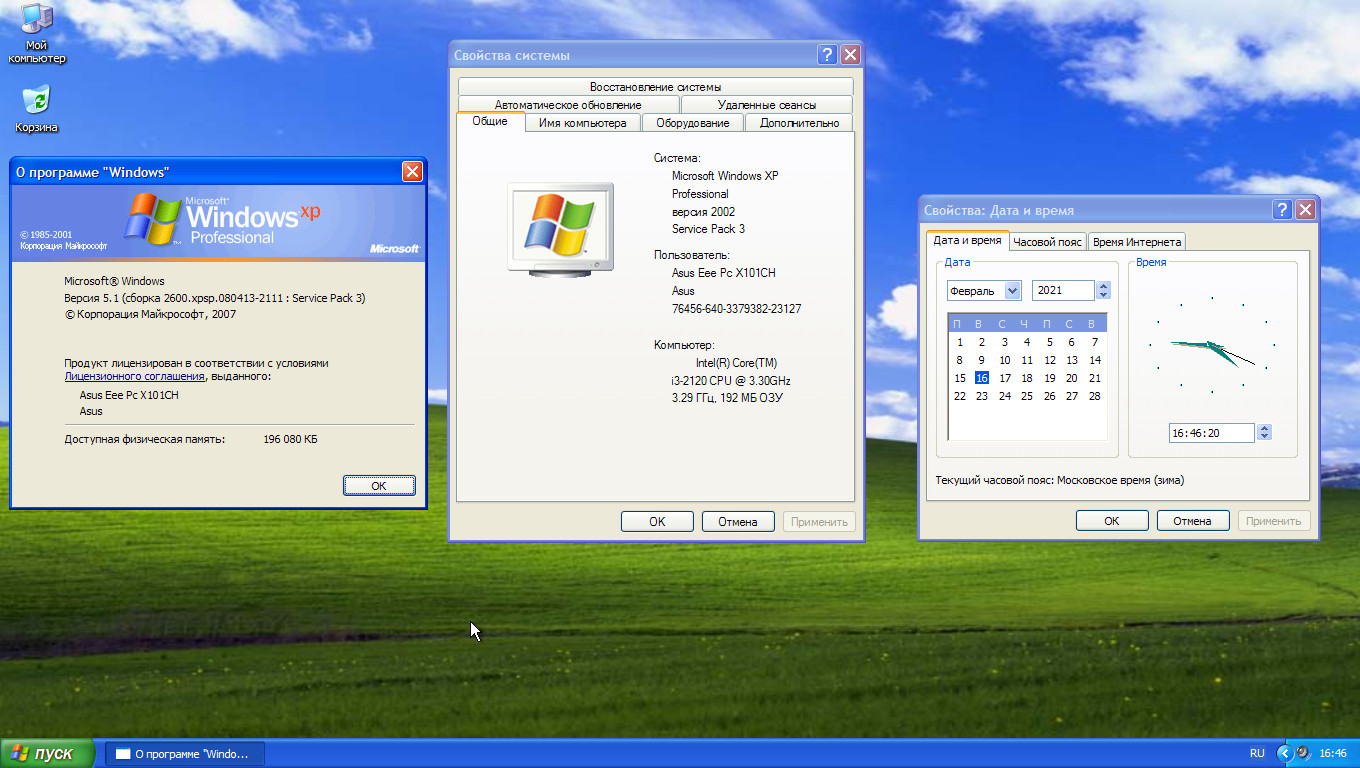Click the RU language indicator in the tray
This screenshot has height=768, width=1360.
pos(1257,753)
